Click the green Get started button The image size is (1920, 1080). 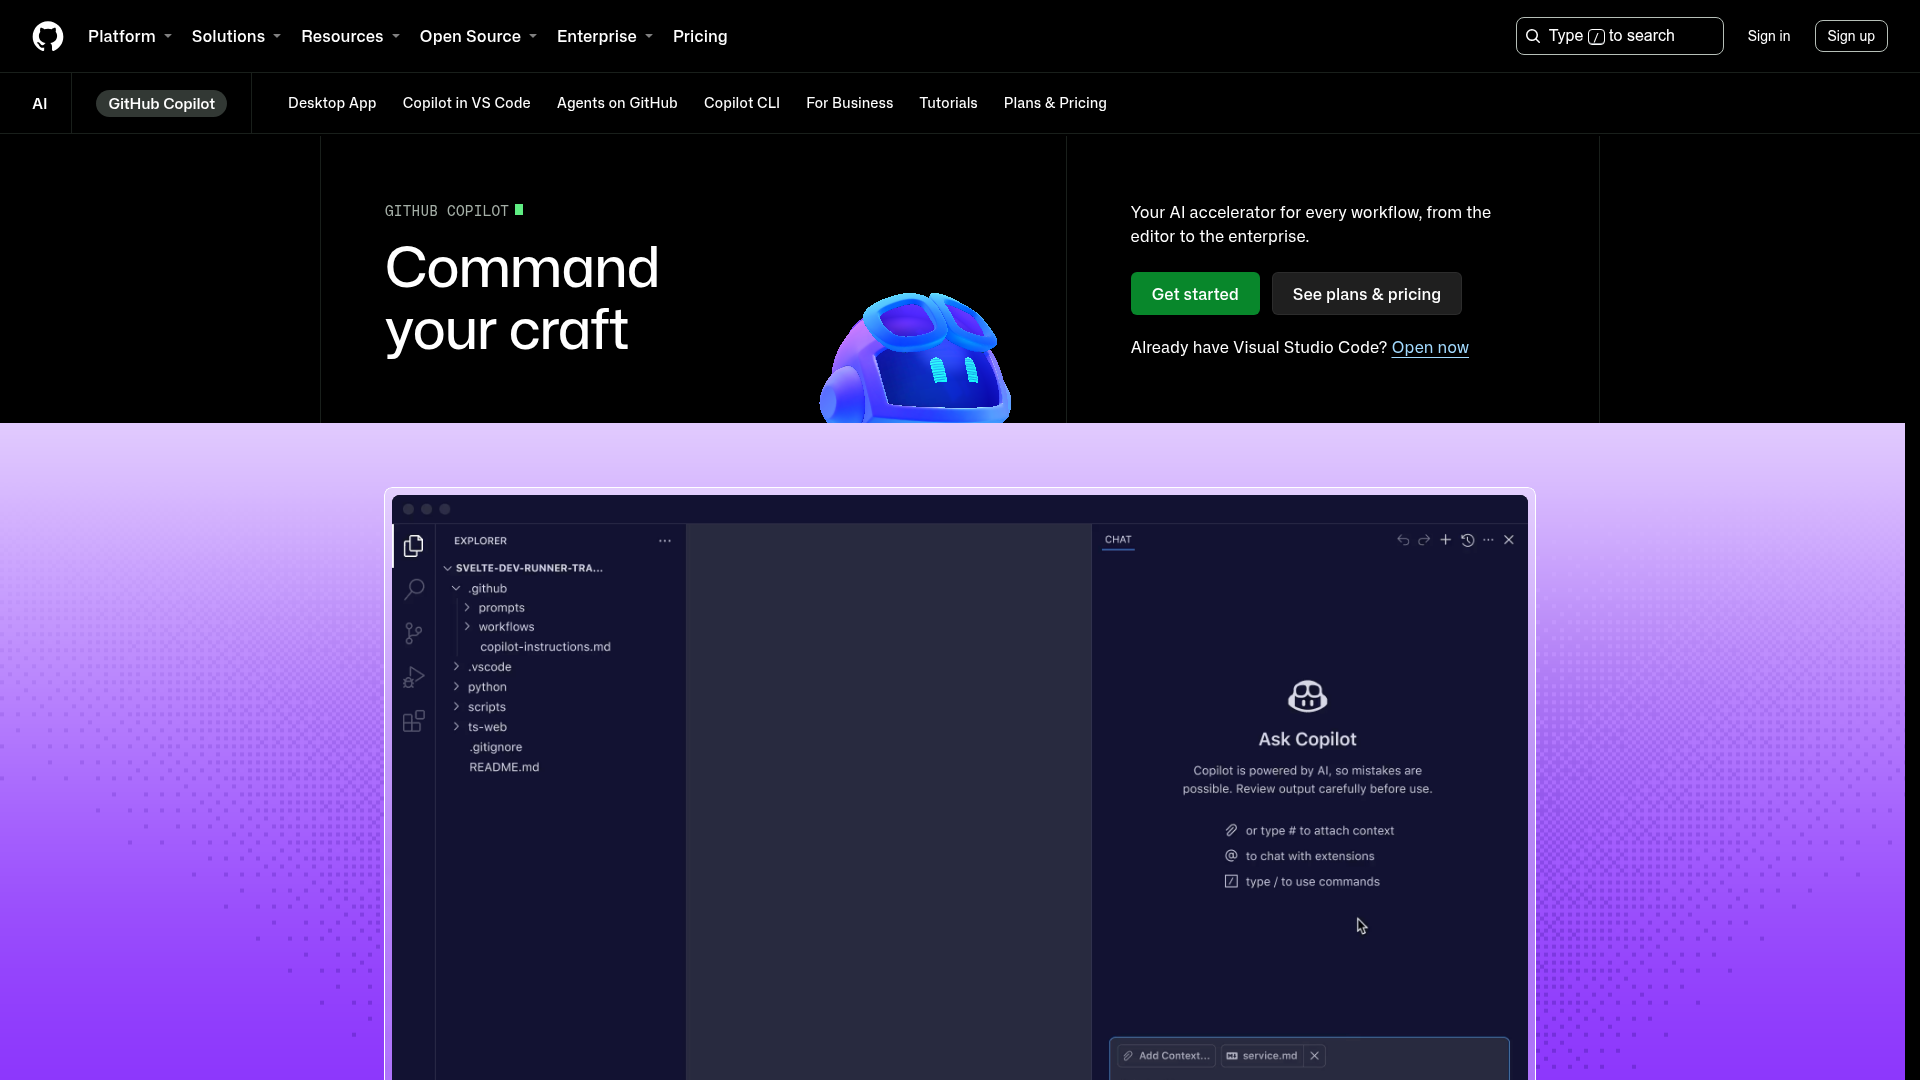tap(1195, 294)
